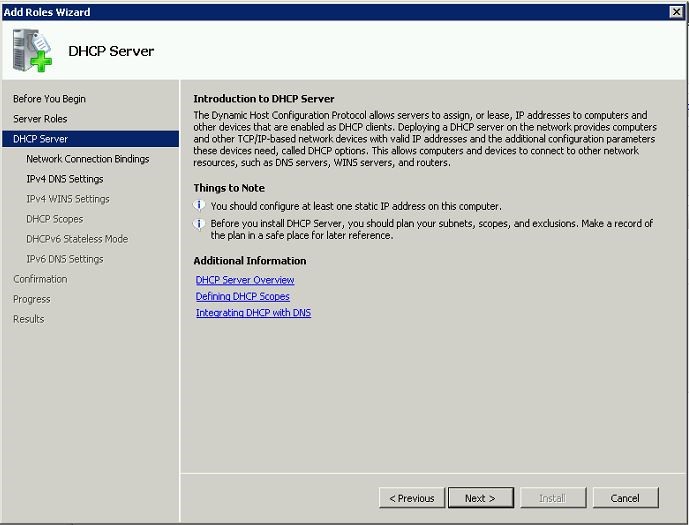Viewport: 689px width, 525px height.
Task: Close the Add Roles Wizard window
Action: (676, 12)
